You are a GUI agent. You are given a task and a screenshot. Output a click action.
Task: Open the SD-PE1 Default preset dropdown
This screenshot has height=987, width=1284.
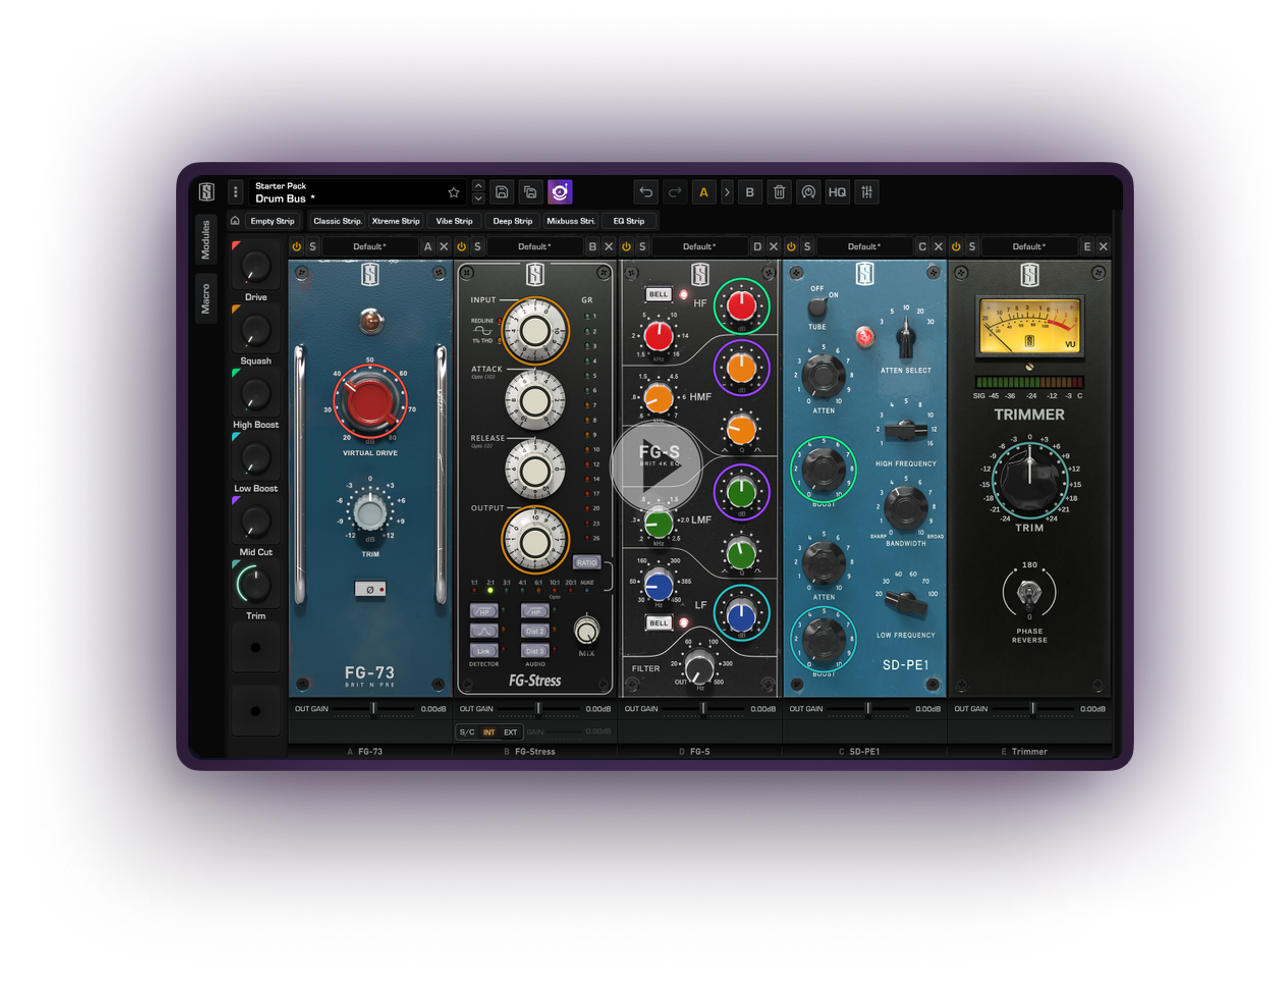pos(864,247)
